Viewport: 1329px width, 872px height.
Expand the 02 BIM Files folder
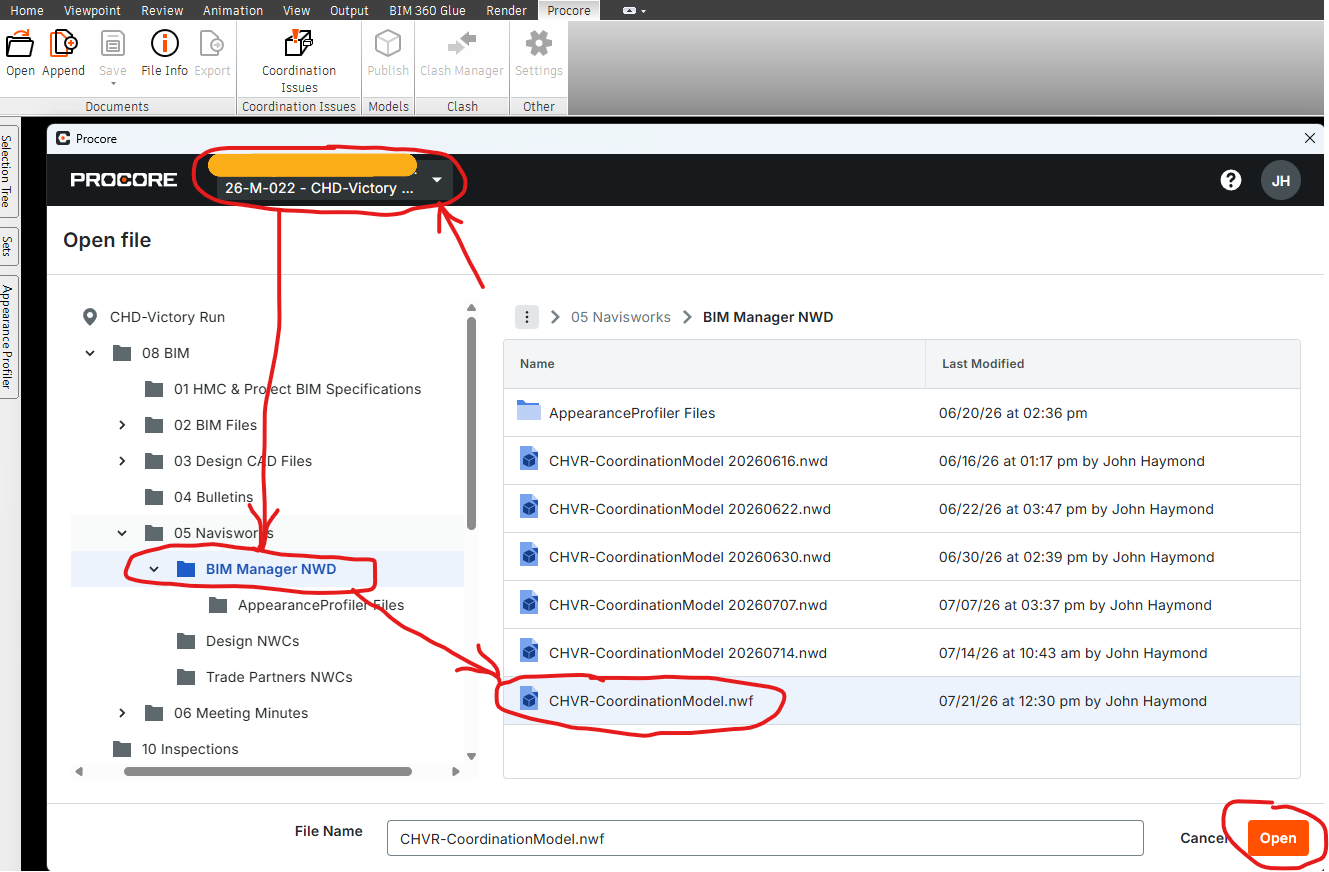pyautogui.click(x=122, y=425)
